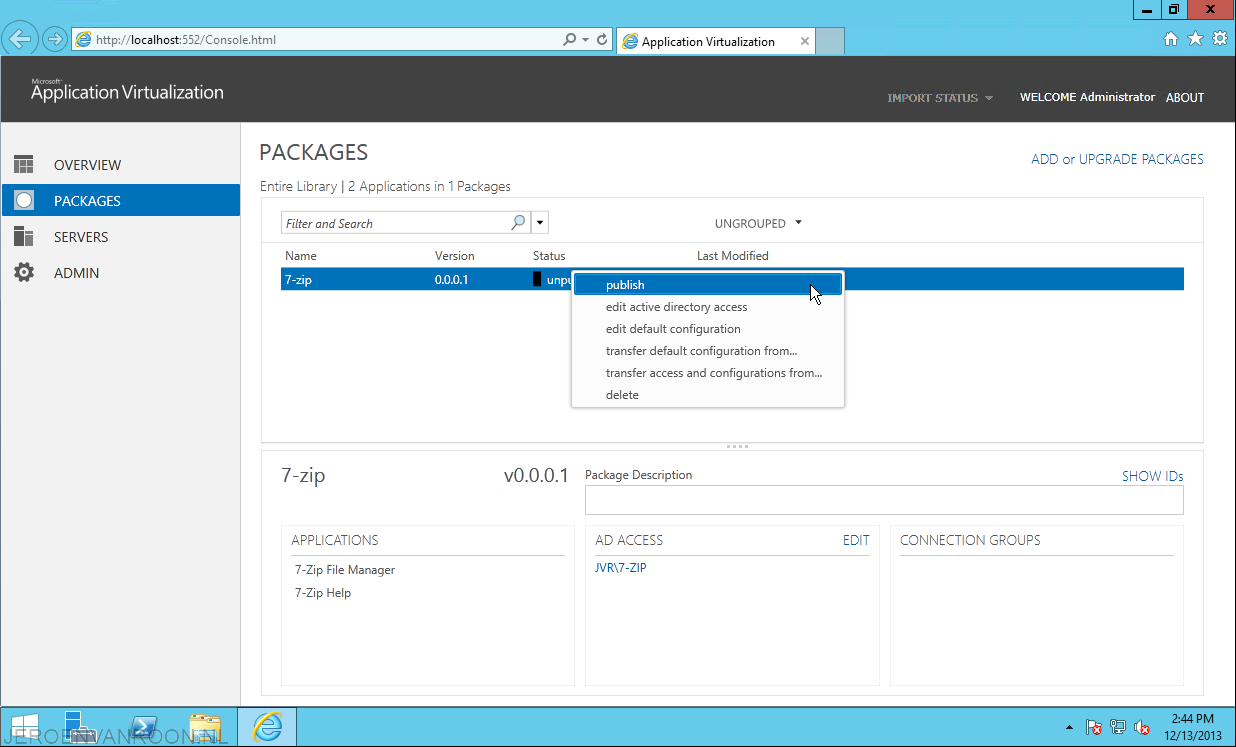This screenshot has width=1236, height=747.
Task: Launch Server Manager from taskbar
Action: click(79, 727)
